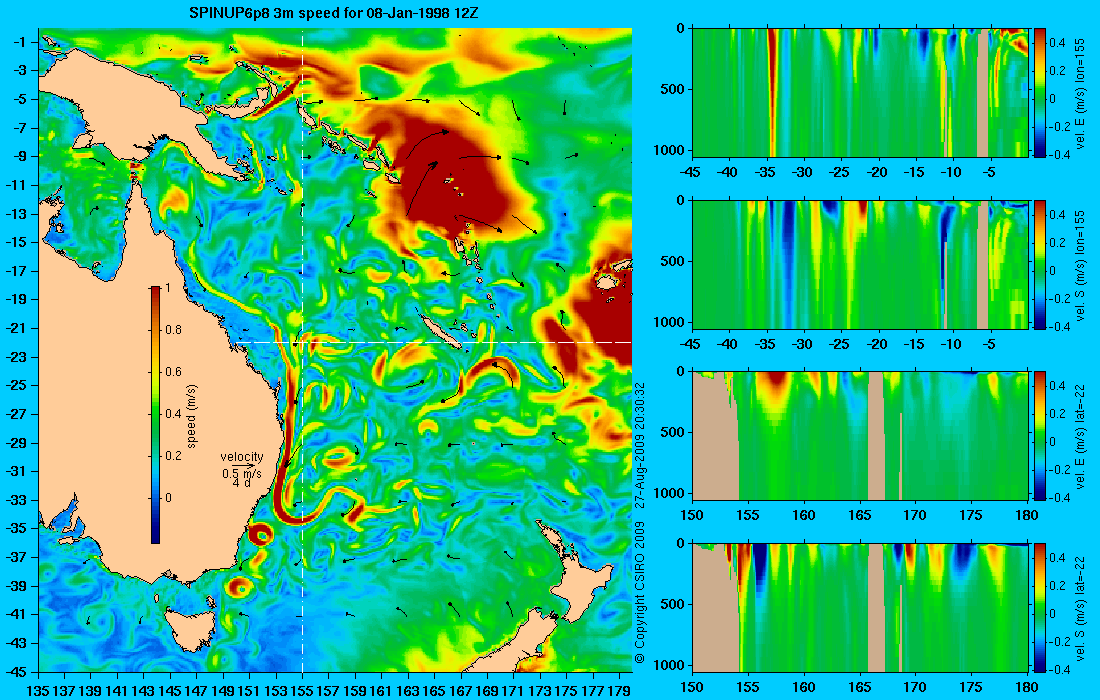Image resolution: width=1100 pixels, height=700 pixels.
Task: Click longitude tick 179 on the map axis
Action: (x=619, y=691)
